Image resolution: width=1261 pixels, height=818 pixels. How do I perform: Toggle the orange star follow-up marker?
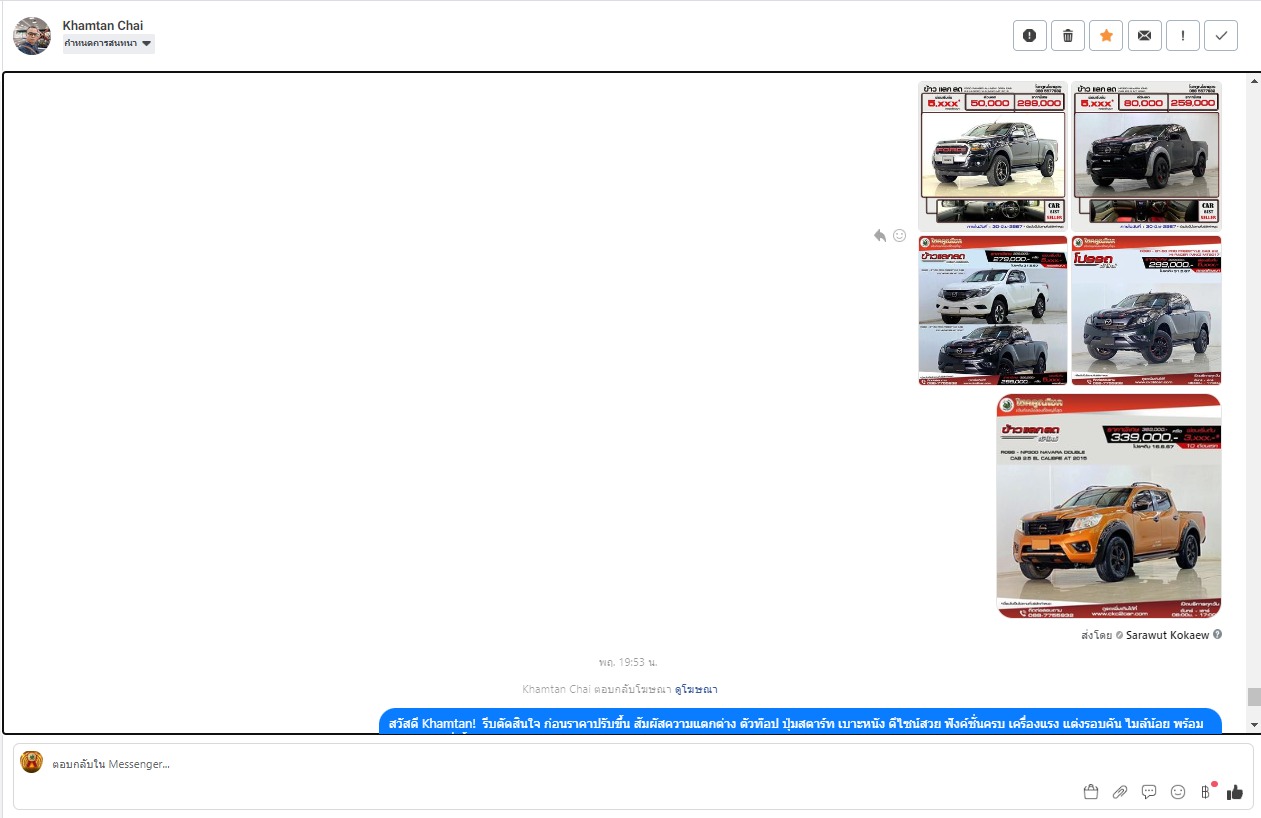1106,36
